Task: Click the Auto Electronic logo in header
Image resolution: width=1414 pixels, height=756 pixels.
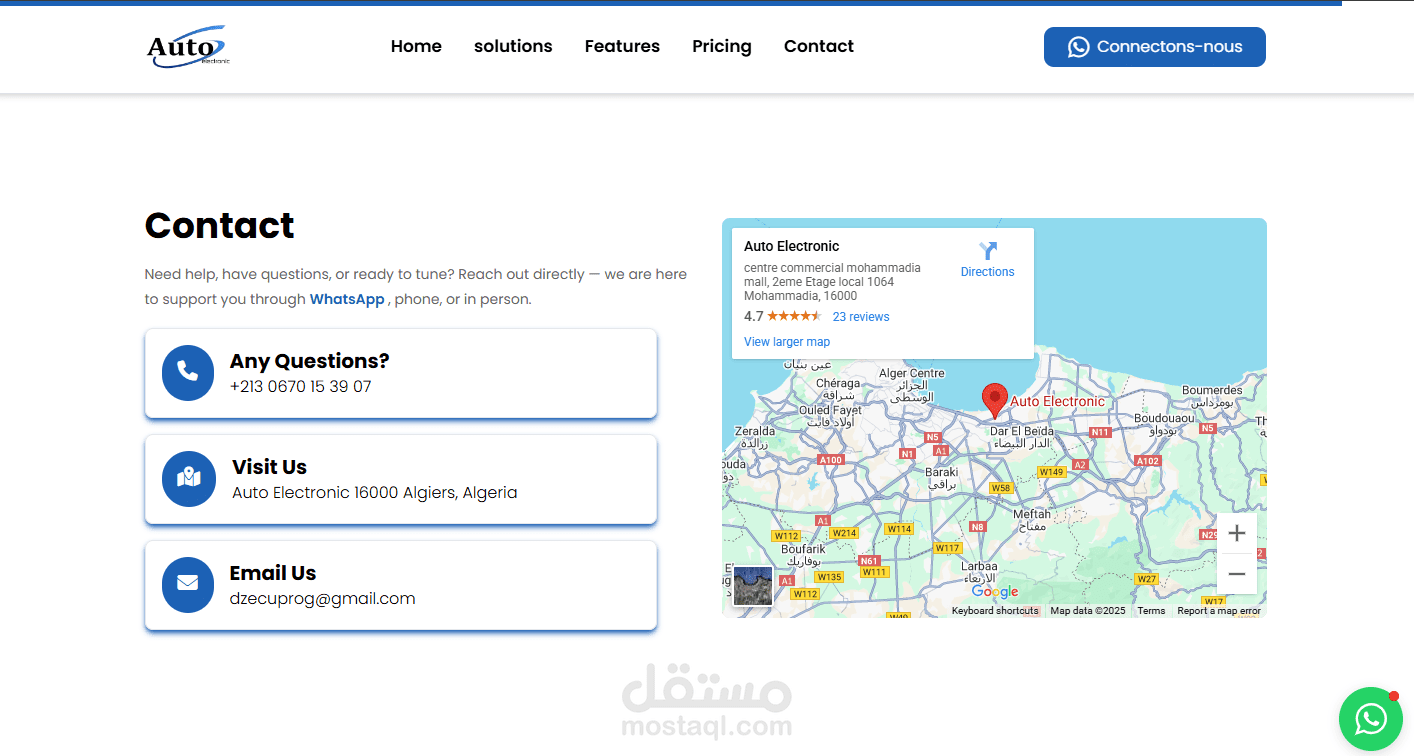Action: (x=188, y=47)
